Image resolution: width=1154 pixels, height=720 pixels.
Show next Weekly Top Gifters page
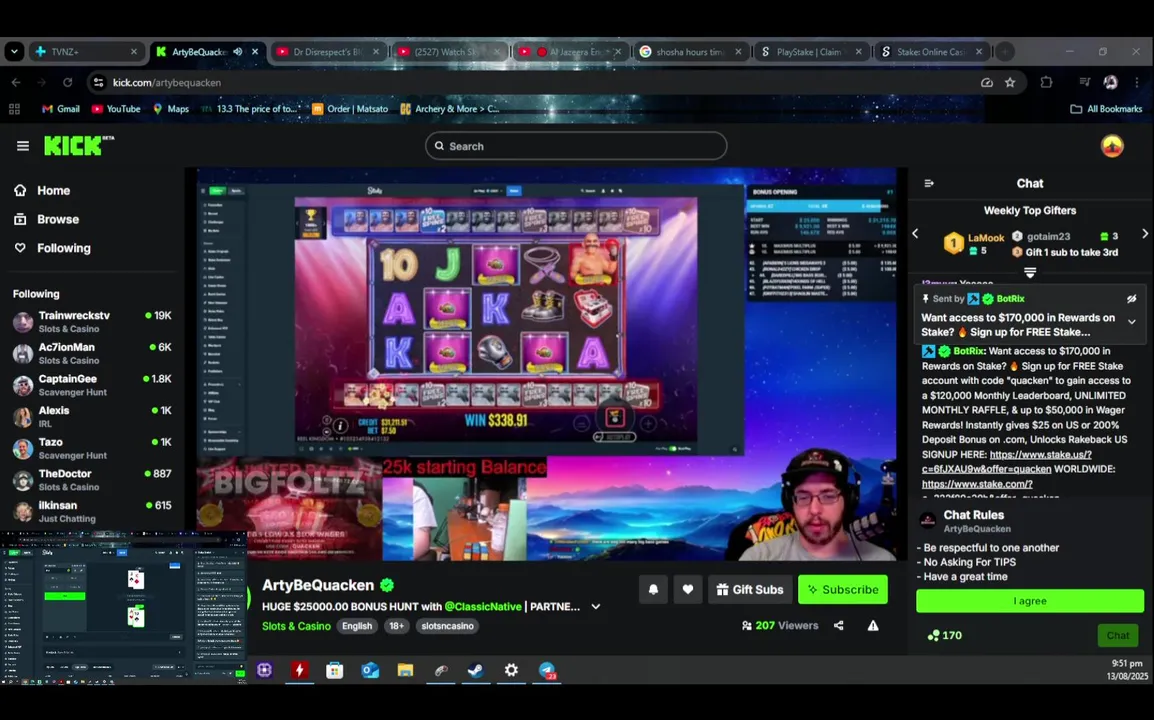tap(1144, 233)
